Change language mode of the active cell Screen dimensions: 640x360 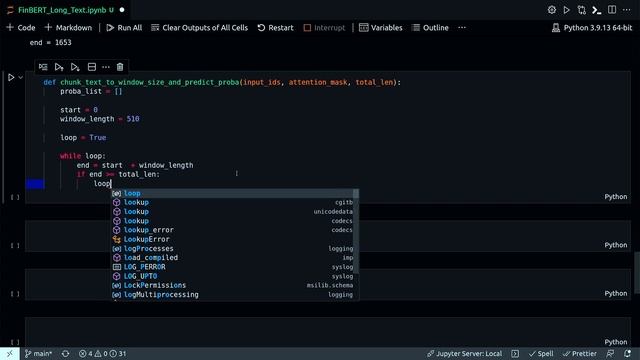click(616, 197)
